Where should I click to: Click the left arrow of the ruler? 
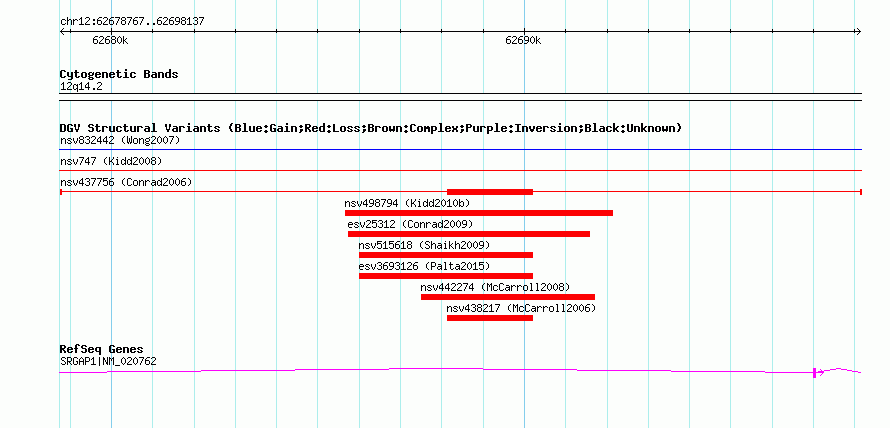pos(63,32)
